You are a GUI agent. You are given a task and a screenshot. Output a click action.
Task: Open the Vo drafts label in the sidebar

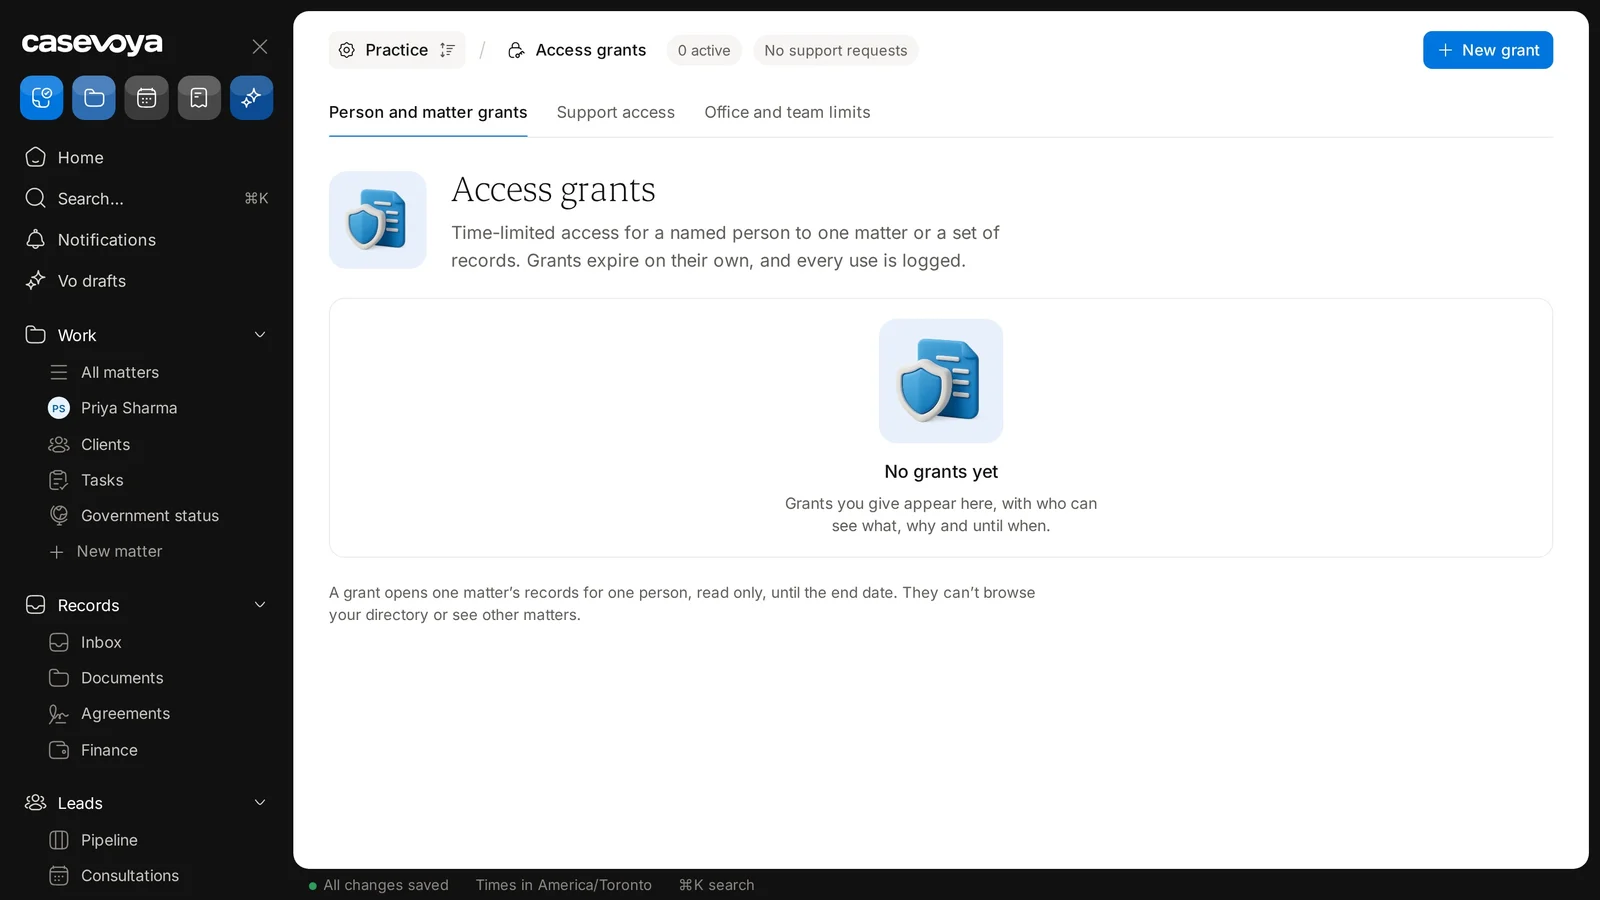[x=92, y=280]
